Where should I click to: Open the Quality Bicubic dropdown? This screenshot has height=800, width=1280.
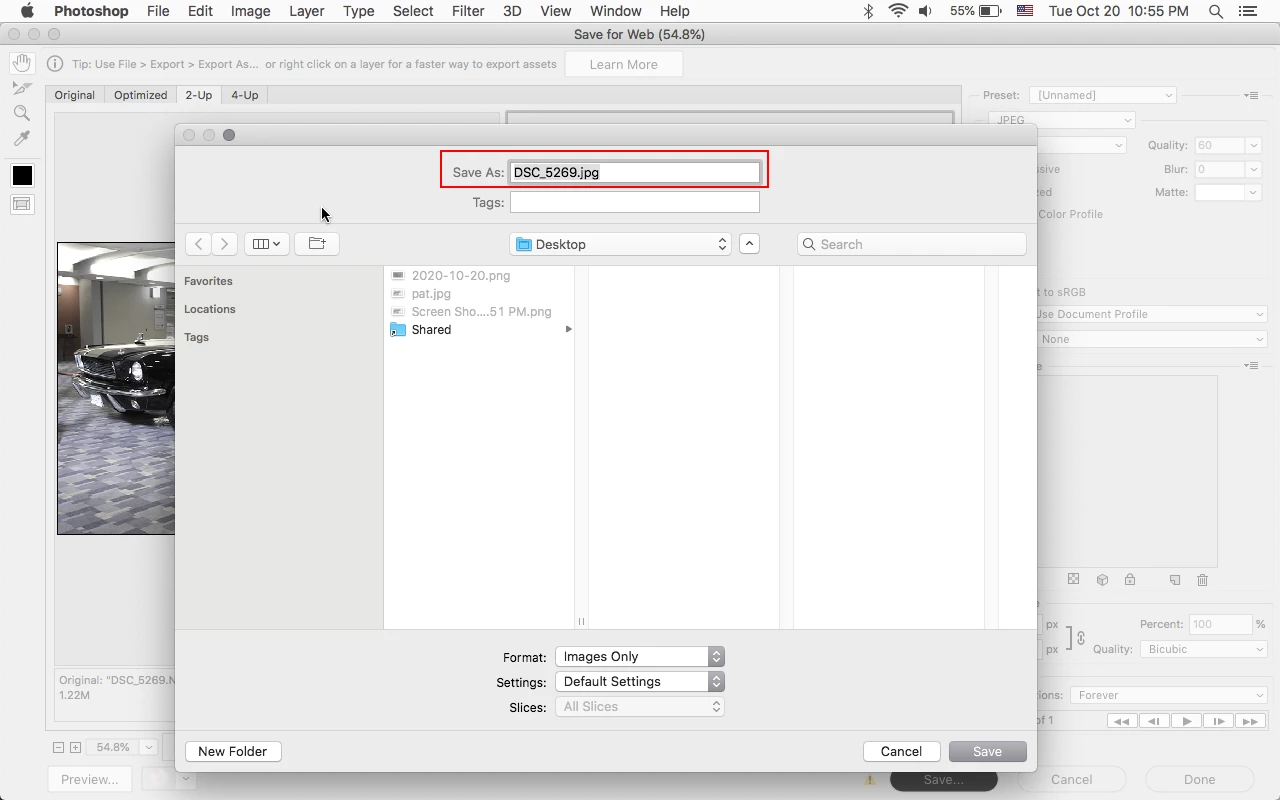click(1203, 649)
